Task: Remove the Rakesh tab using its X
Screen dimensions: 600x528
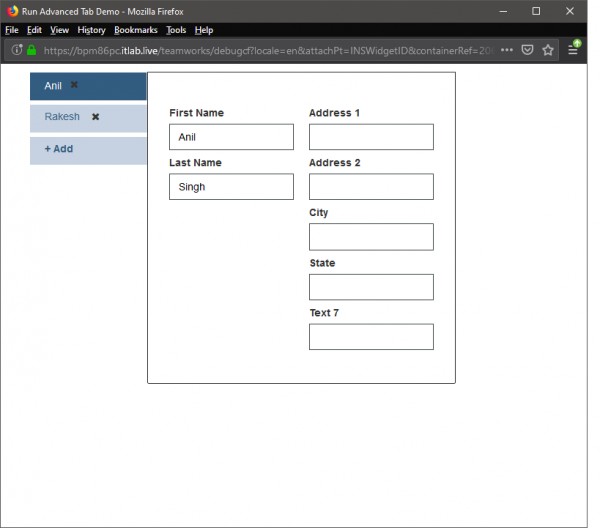Action: [x=95, y=117]
